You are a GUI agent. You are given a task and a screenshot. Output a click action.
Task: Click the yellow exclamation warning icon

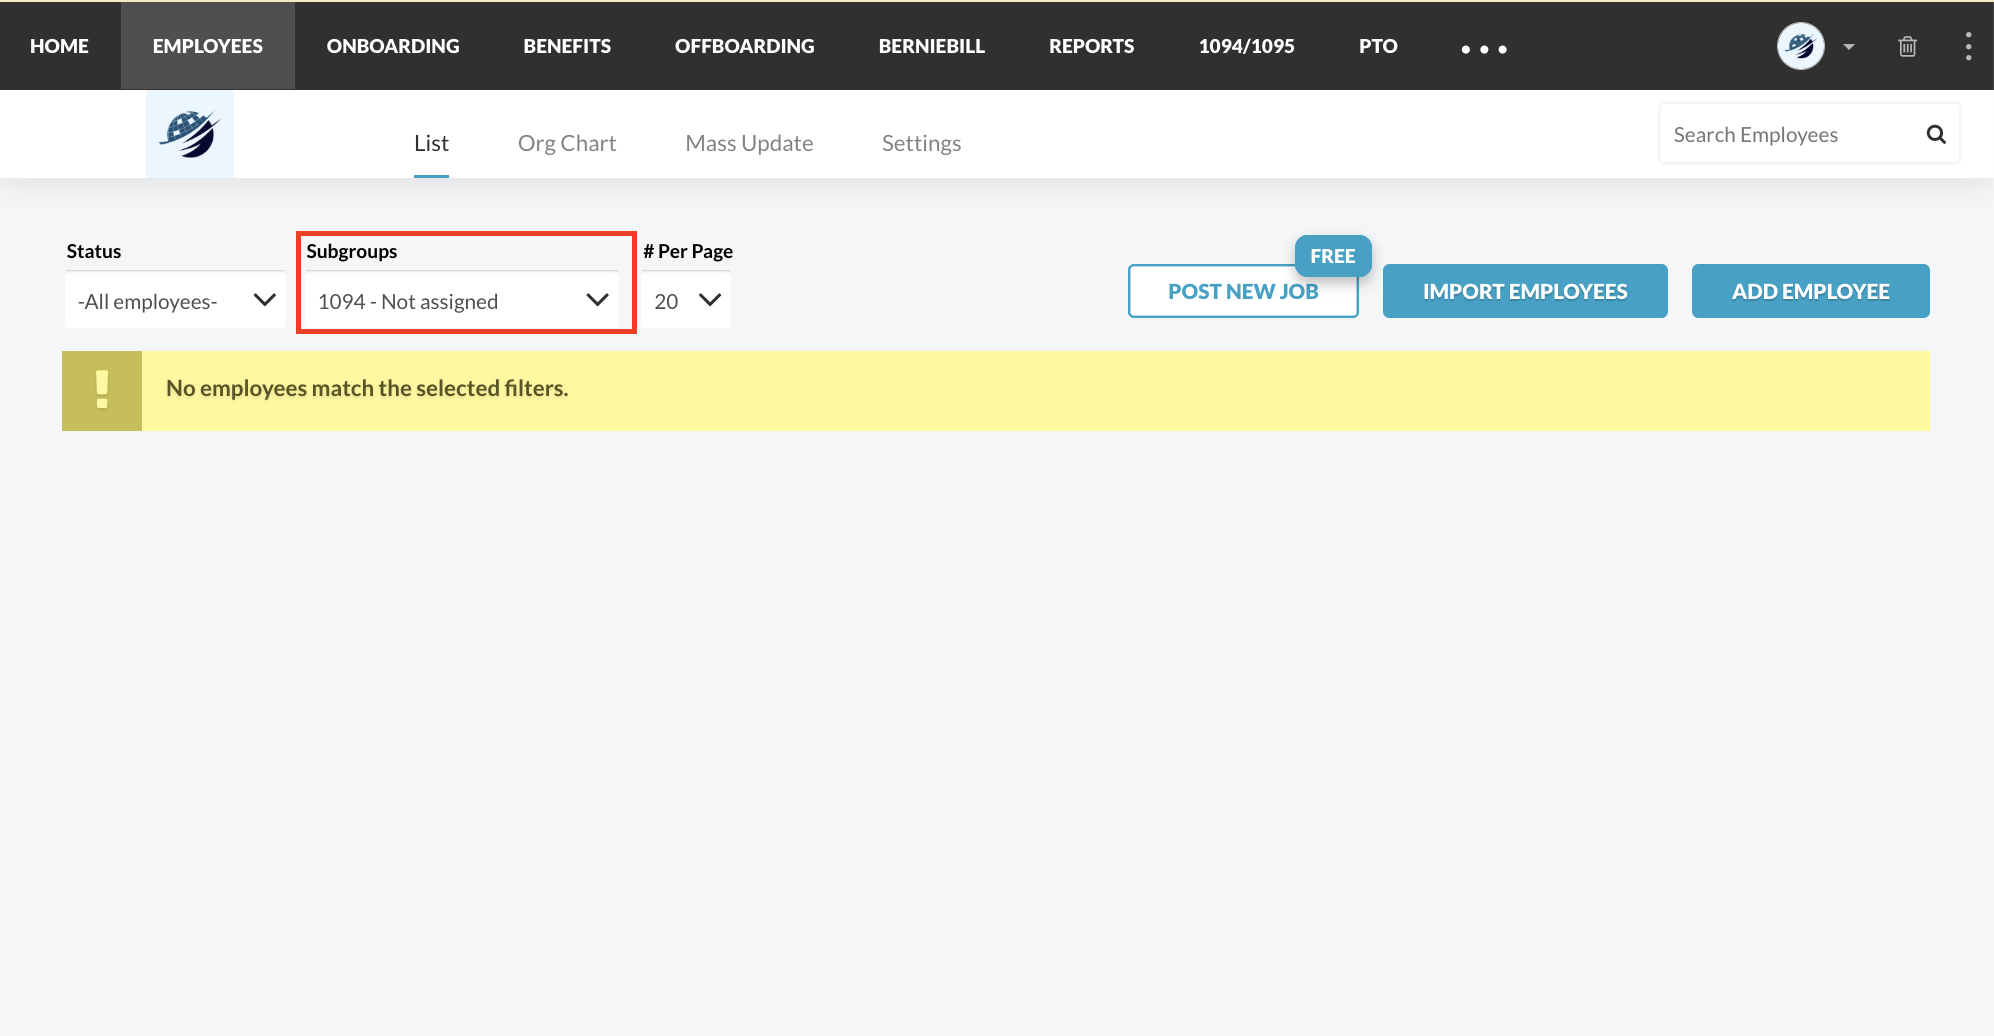click(x=102, y=391)
